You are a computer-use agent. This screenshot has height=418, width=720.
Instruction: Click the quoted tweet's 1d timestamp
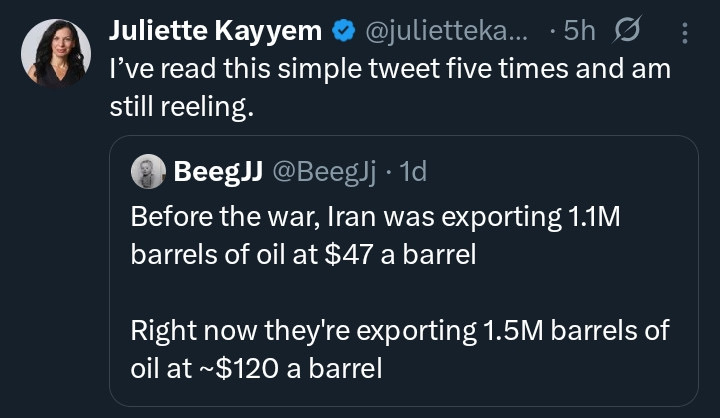412,172
